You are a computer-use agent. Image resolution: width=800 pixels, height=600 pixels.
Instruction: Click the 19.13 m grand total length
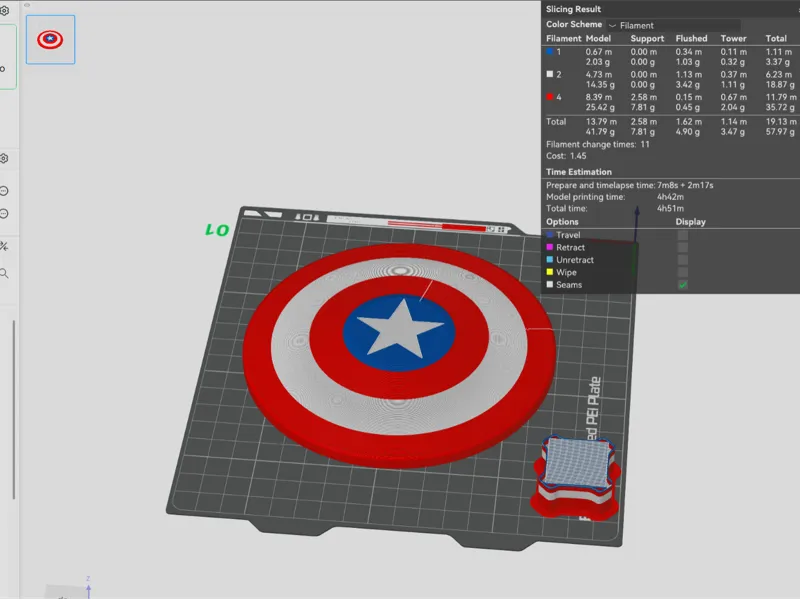tap(781, 121)
